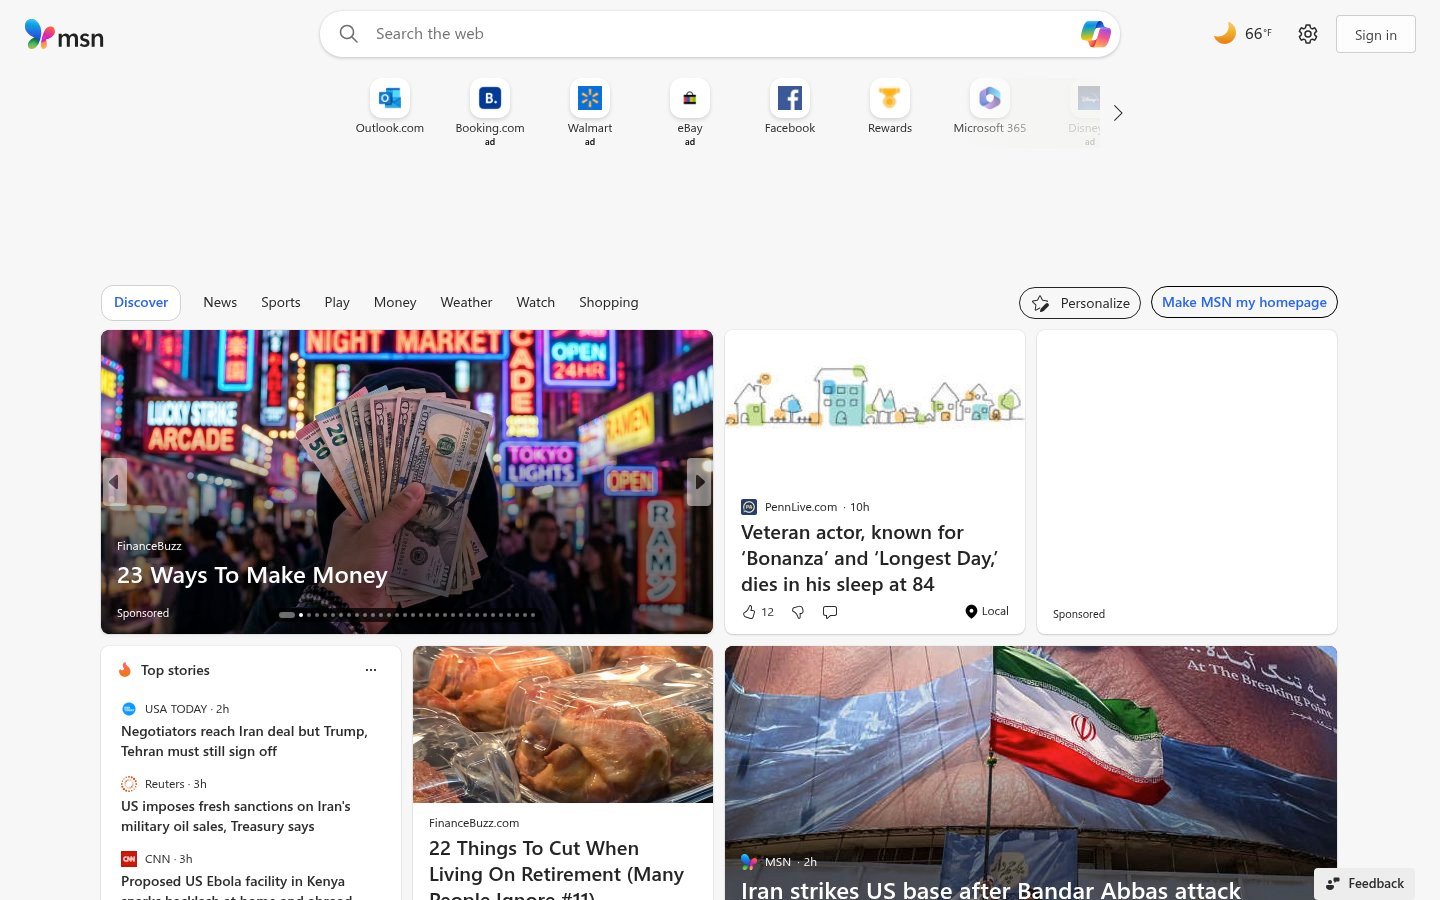The height and width of the screenshot is (900, 1440).
Task: Click the roasted chicken article thumbnail
Action: pos(563,724)
